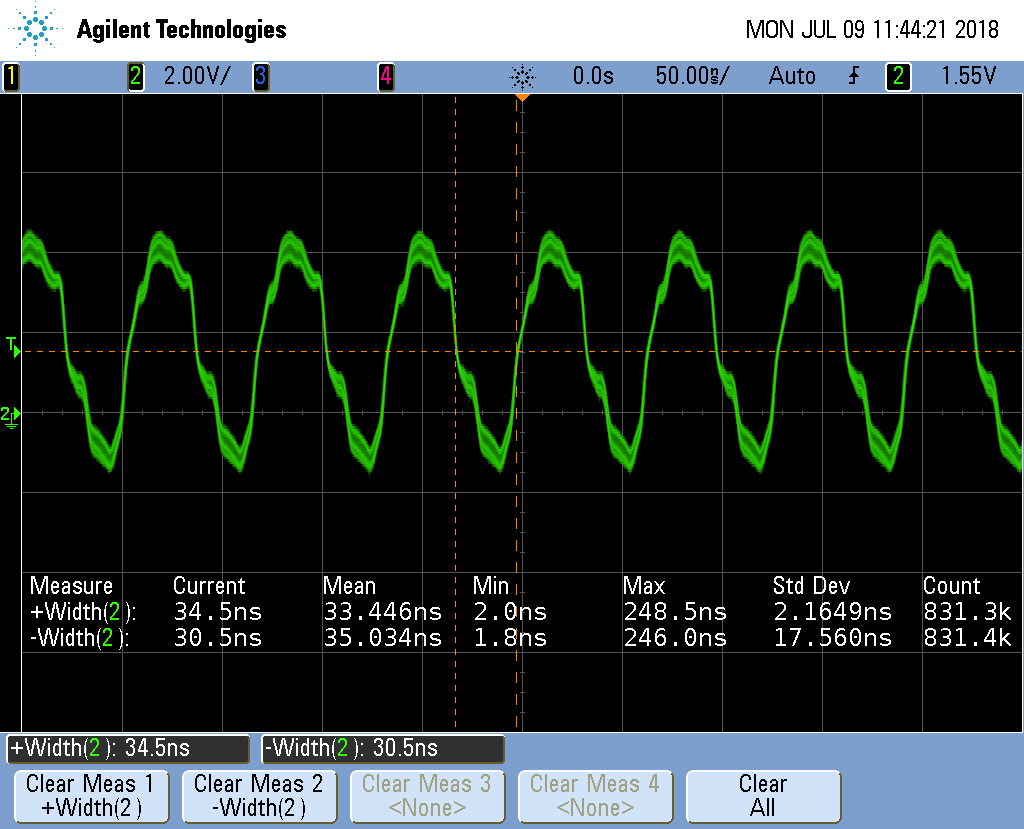
Task: Click the green trigger source 2 icon
Action: coord(897,76)
